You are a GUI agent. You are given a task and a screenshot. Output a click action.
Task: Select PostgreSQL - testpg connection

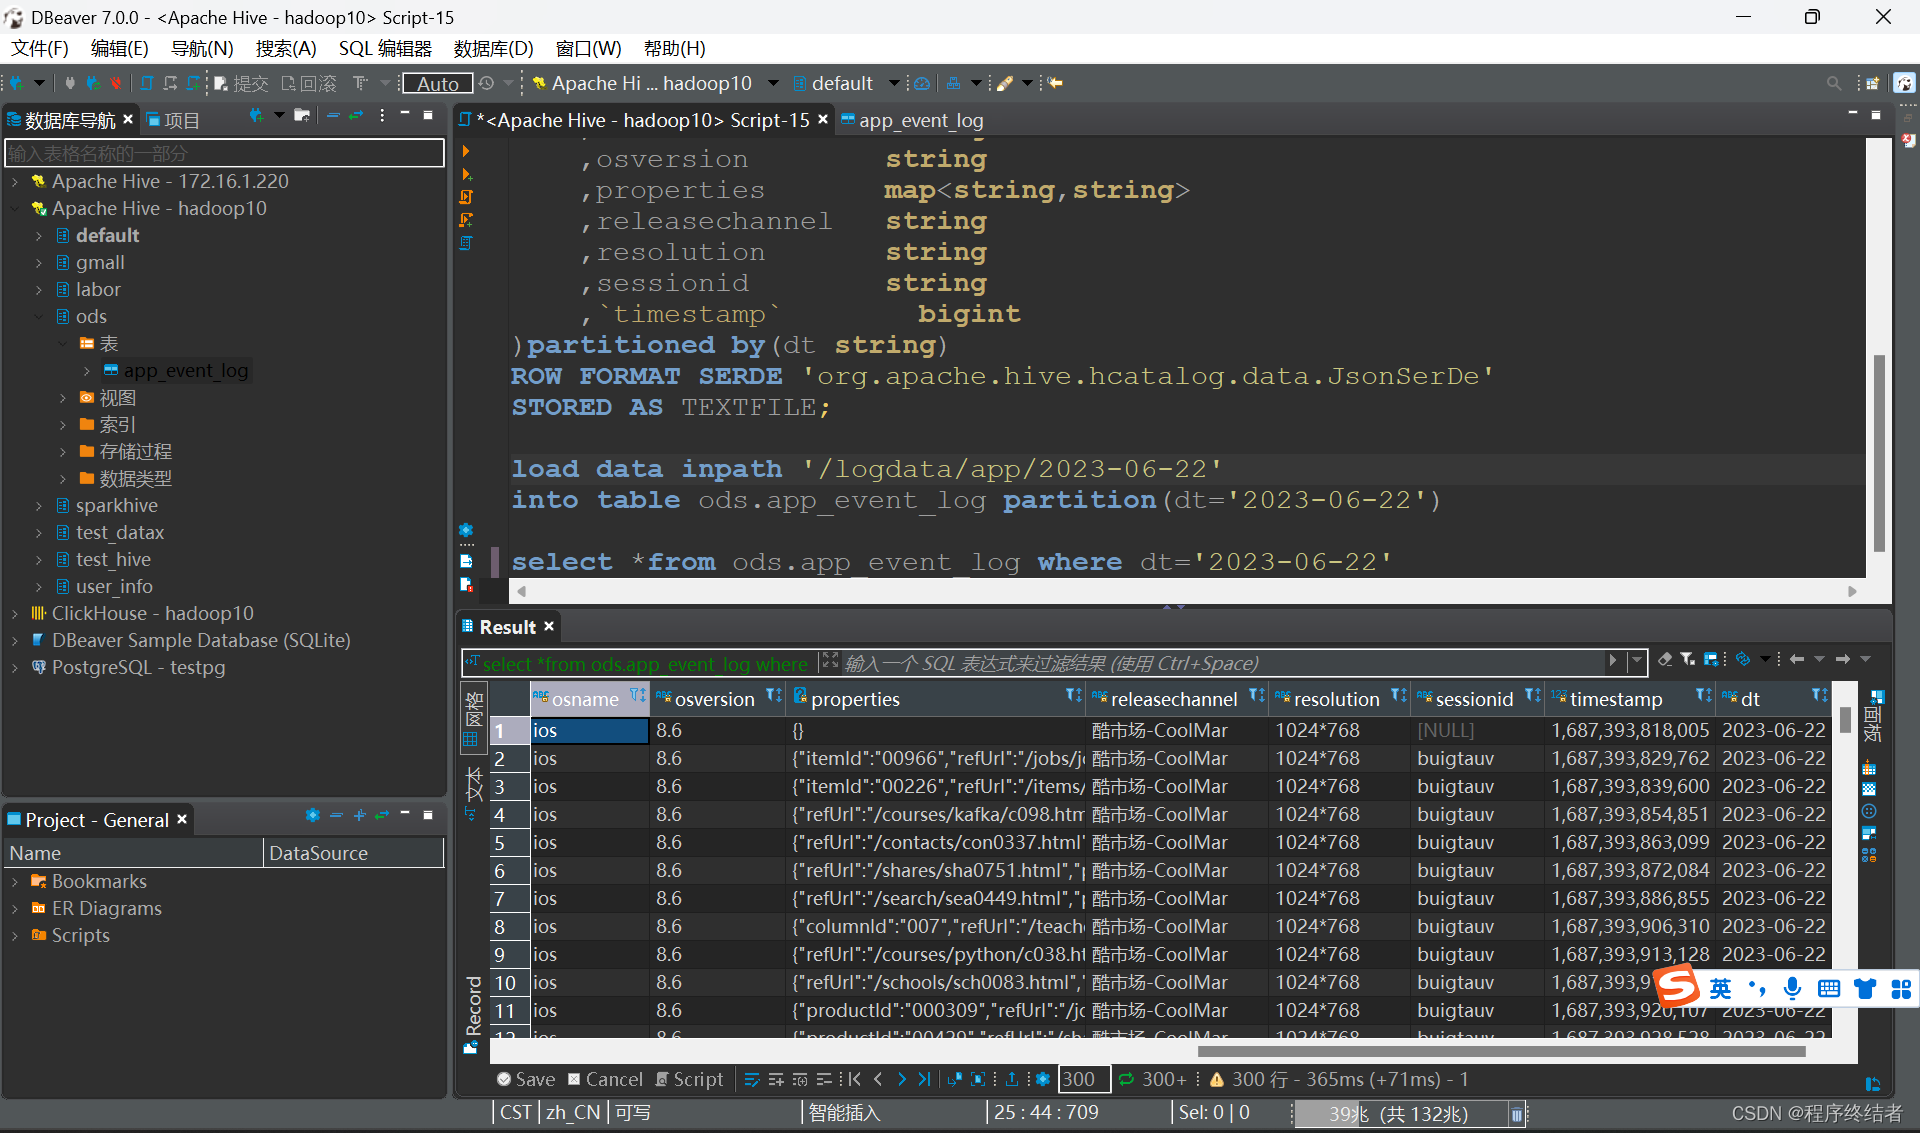pyautogui.click(x=138, y=667)
